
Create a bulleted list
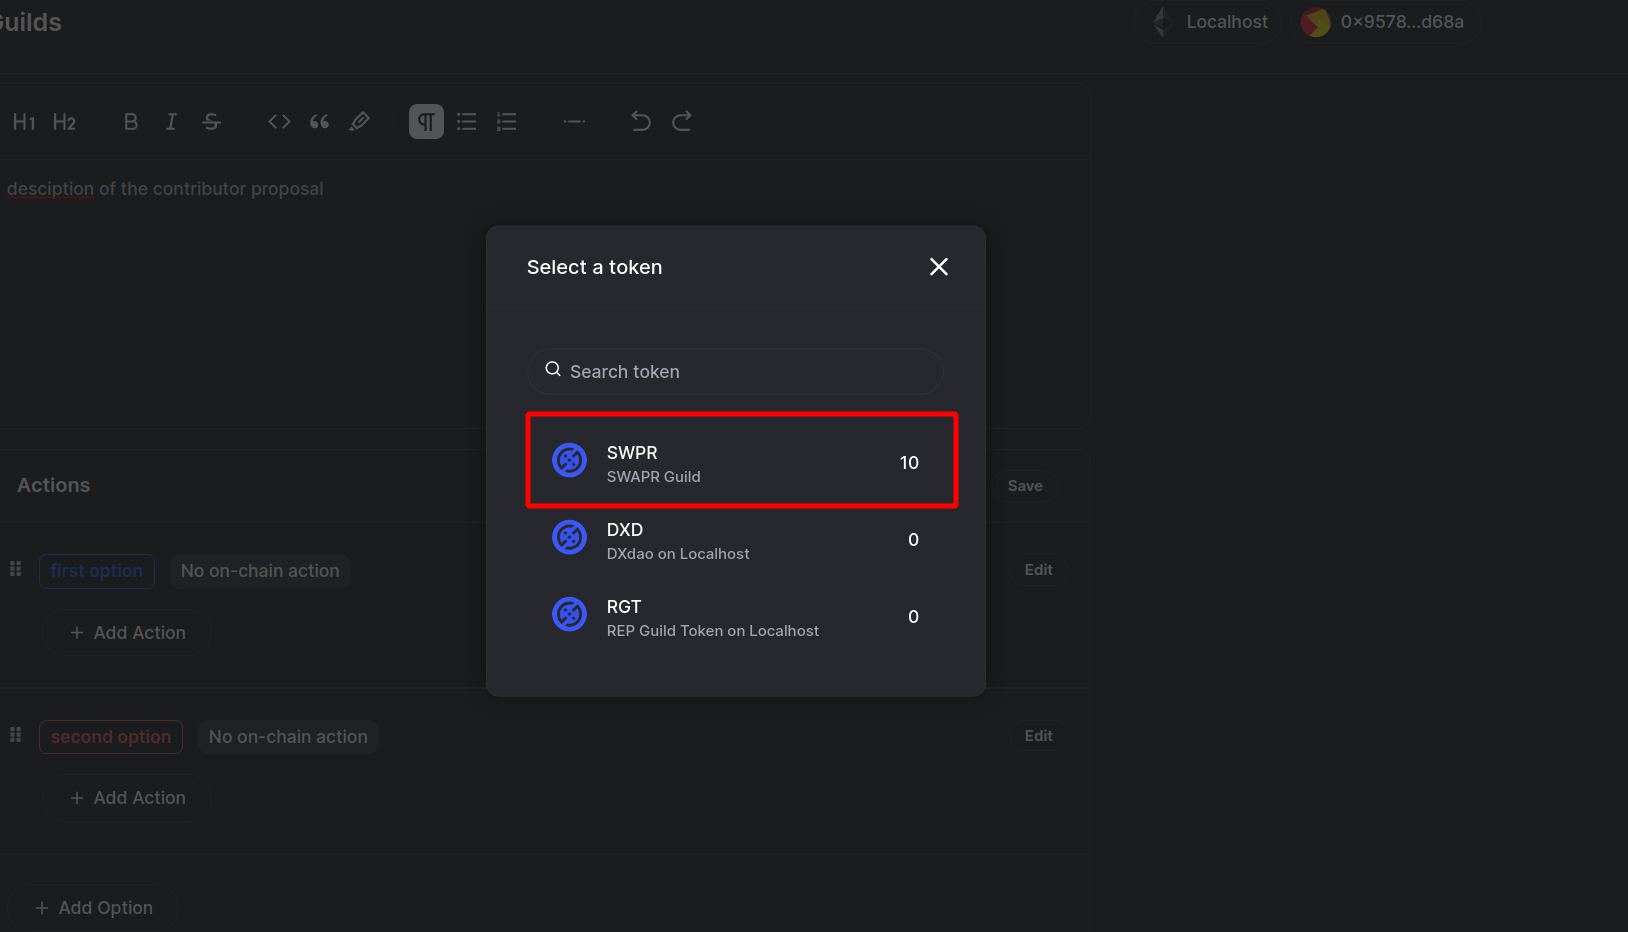(467, 122)
